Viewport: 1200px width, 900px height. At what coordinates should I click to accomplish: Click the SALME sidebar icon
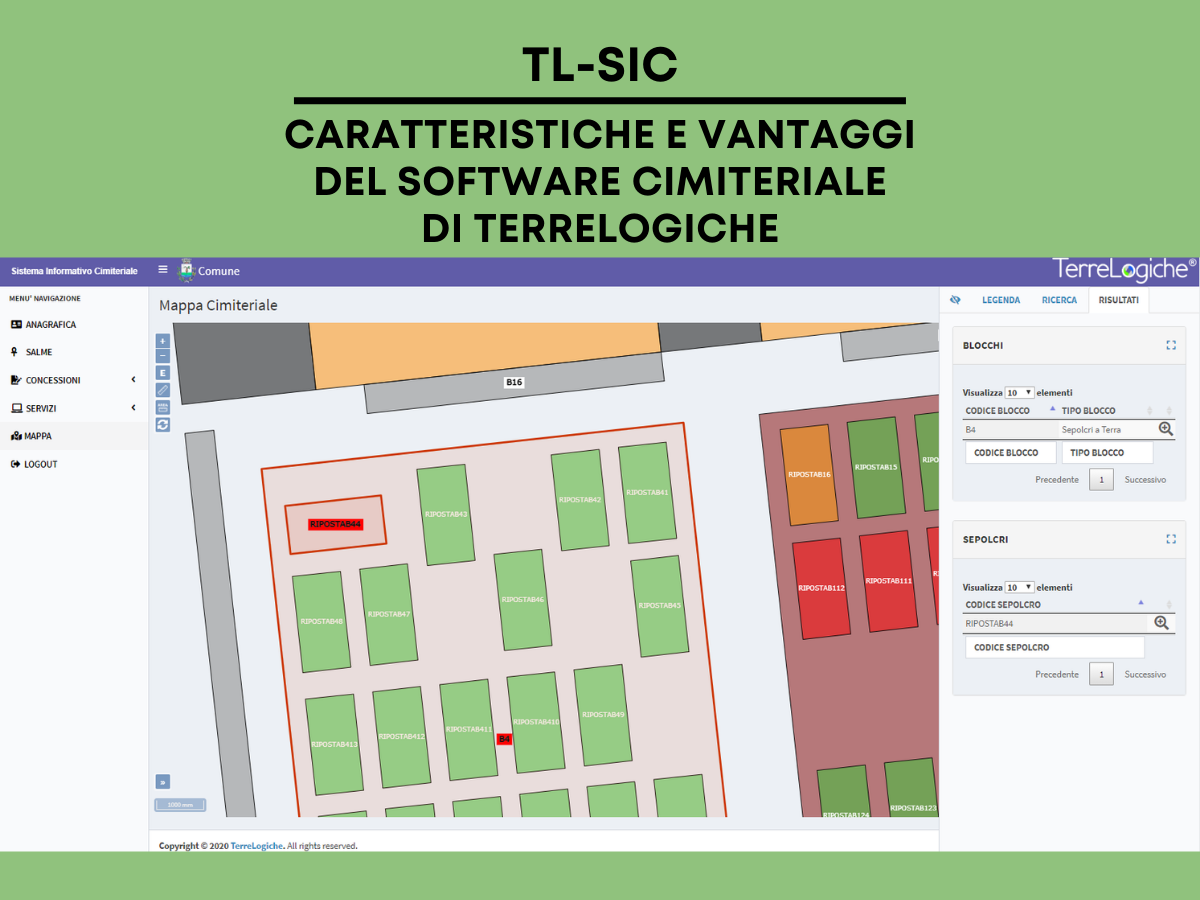click(x=15, y=352)
